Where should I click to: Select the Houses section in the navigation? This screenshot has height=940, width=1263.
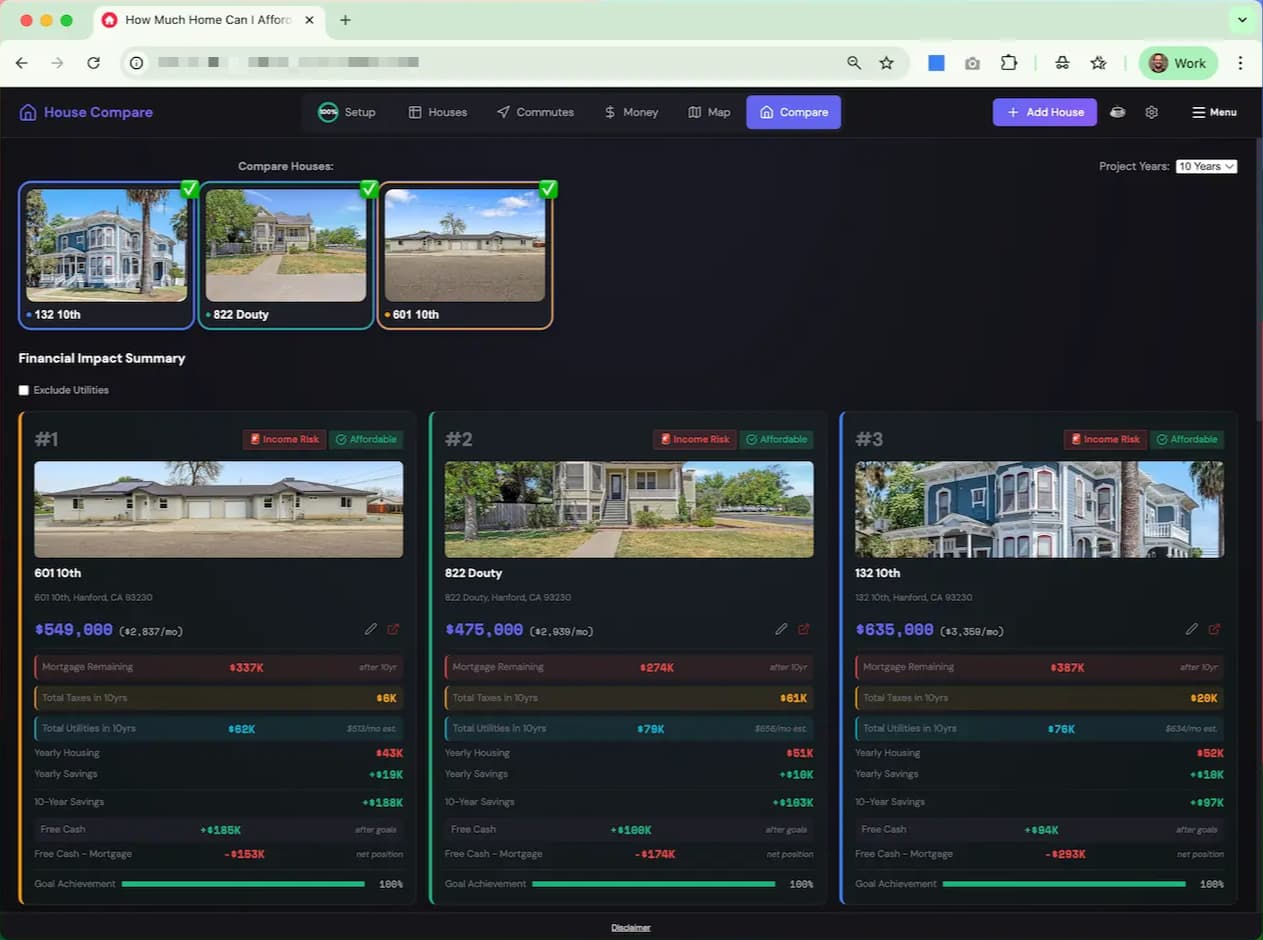[x=437, y=112]
